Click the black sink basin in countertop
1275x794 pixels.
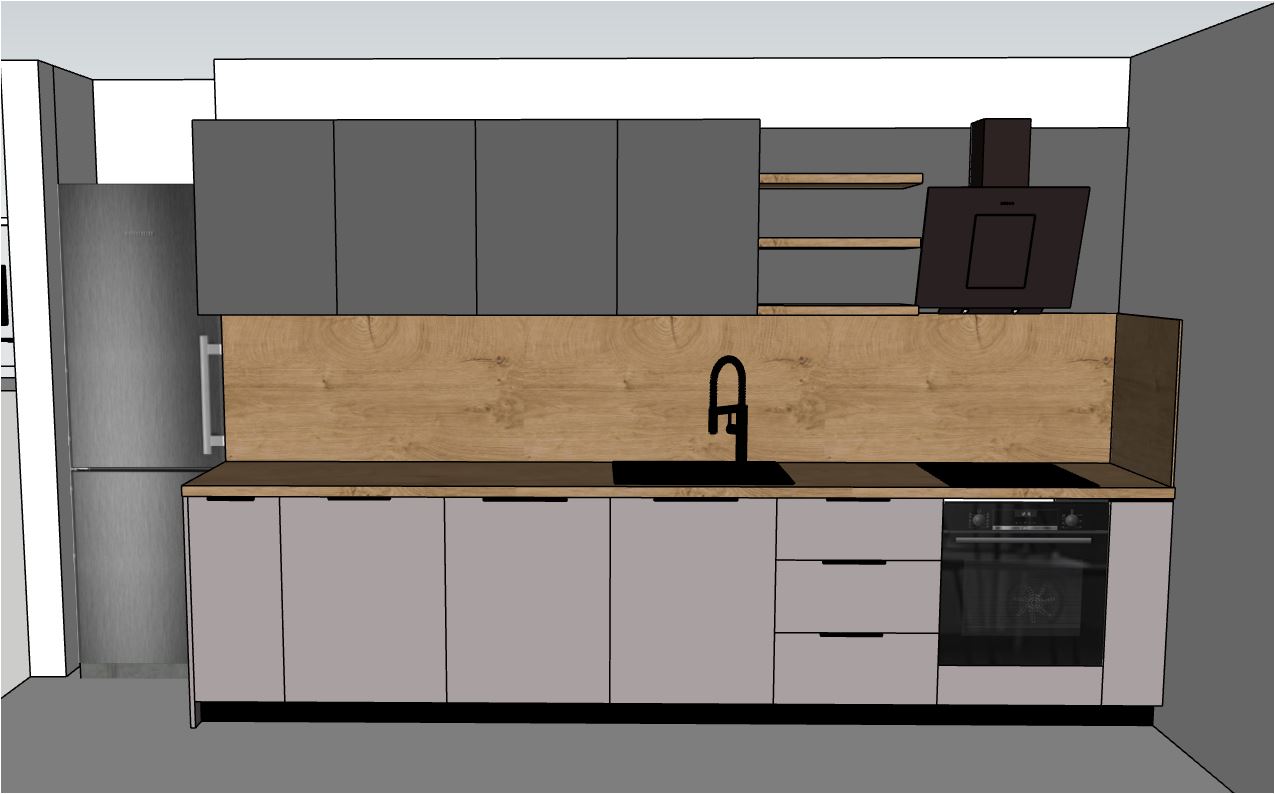(x=702, y=473)
